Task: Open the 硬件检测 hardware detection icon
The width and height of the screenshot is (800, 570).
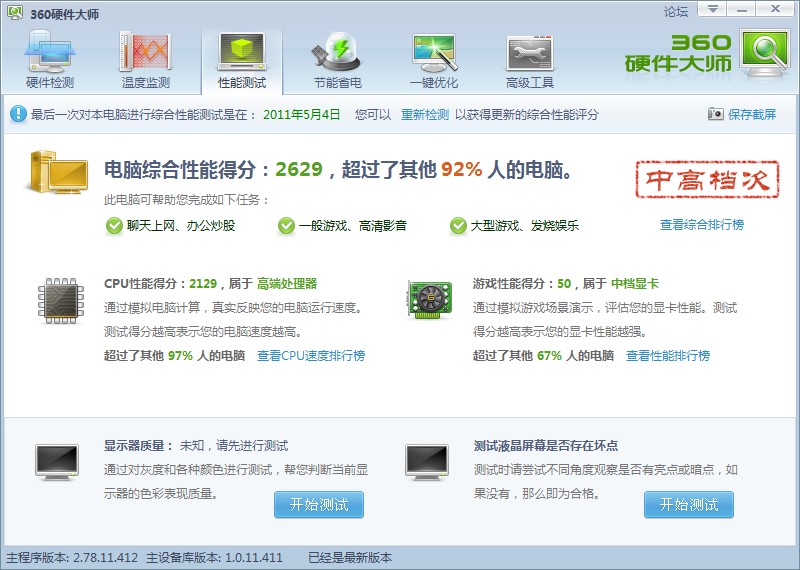Action: 49,52
